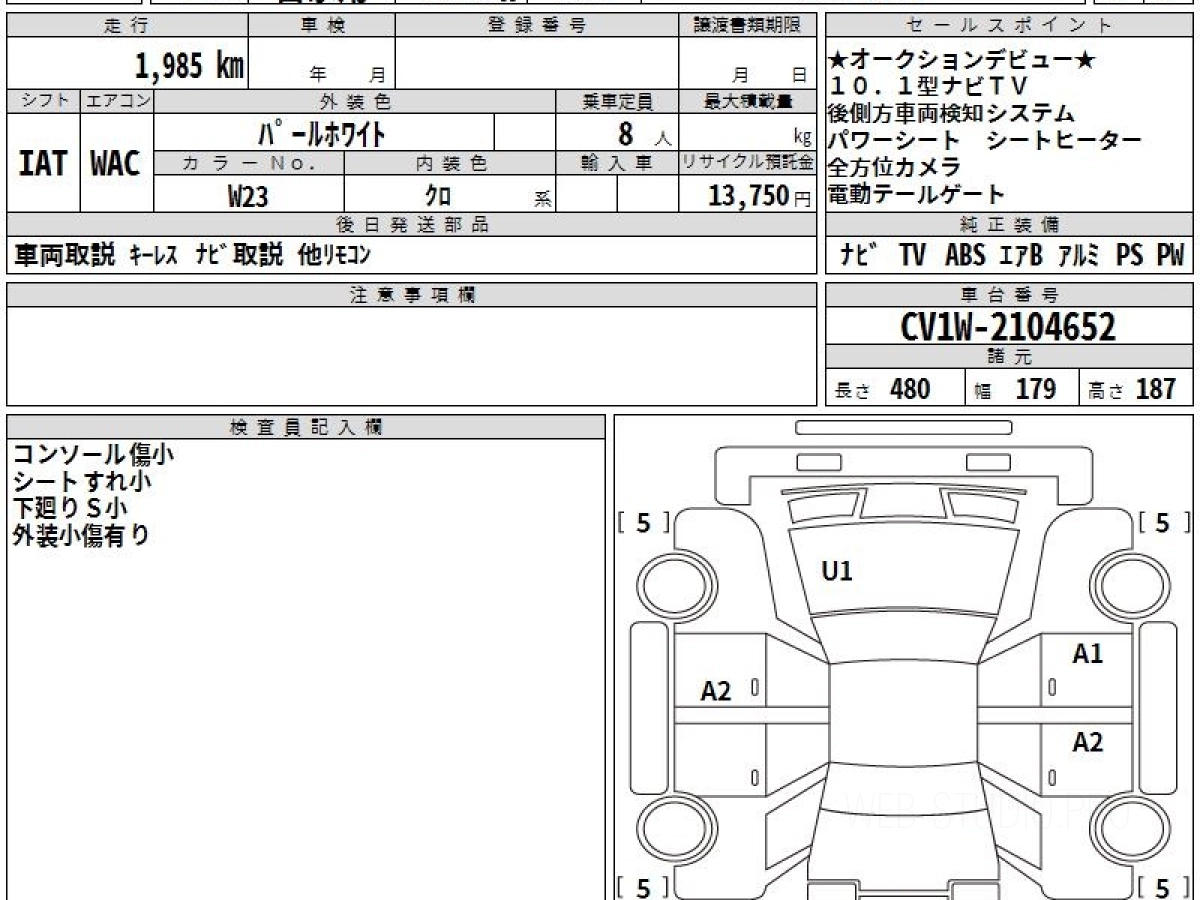
Task: Click the top-left [5] tire rating
Action: pyautogui.click(x=643, y=523)
